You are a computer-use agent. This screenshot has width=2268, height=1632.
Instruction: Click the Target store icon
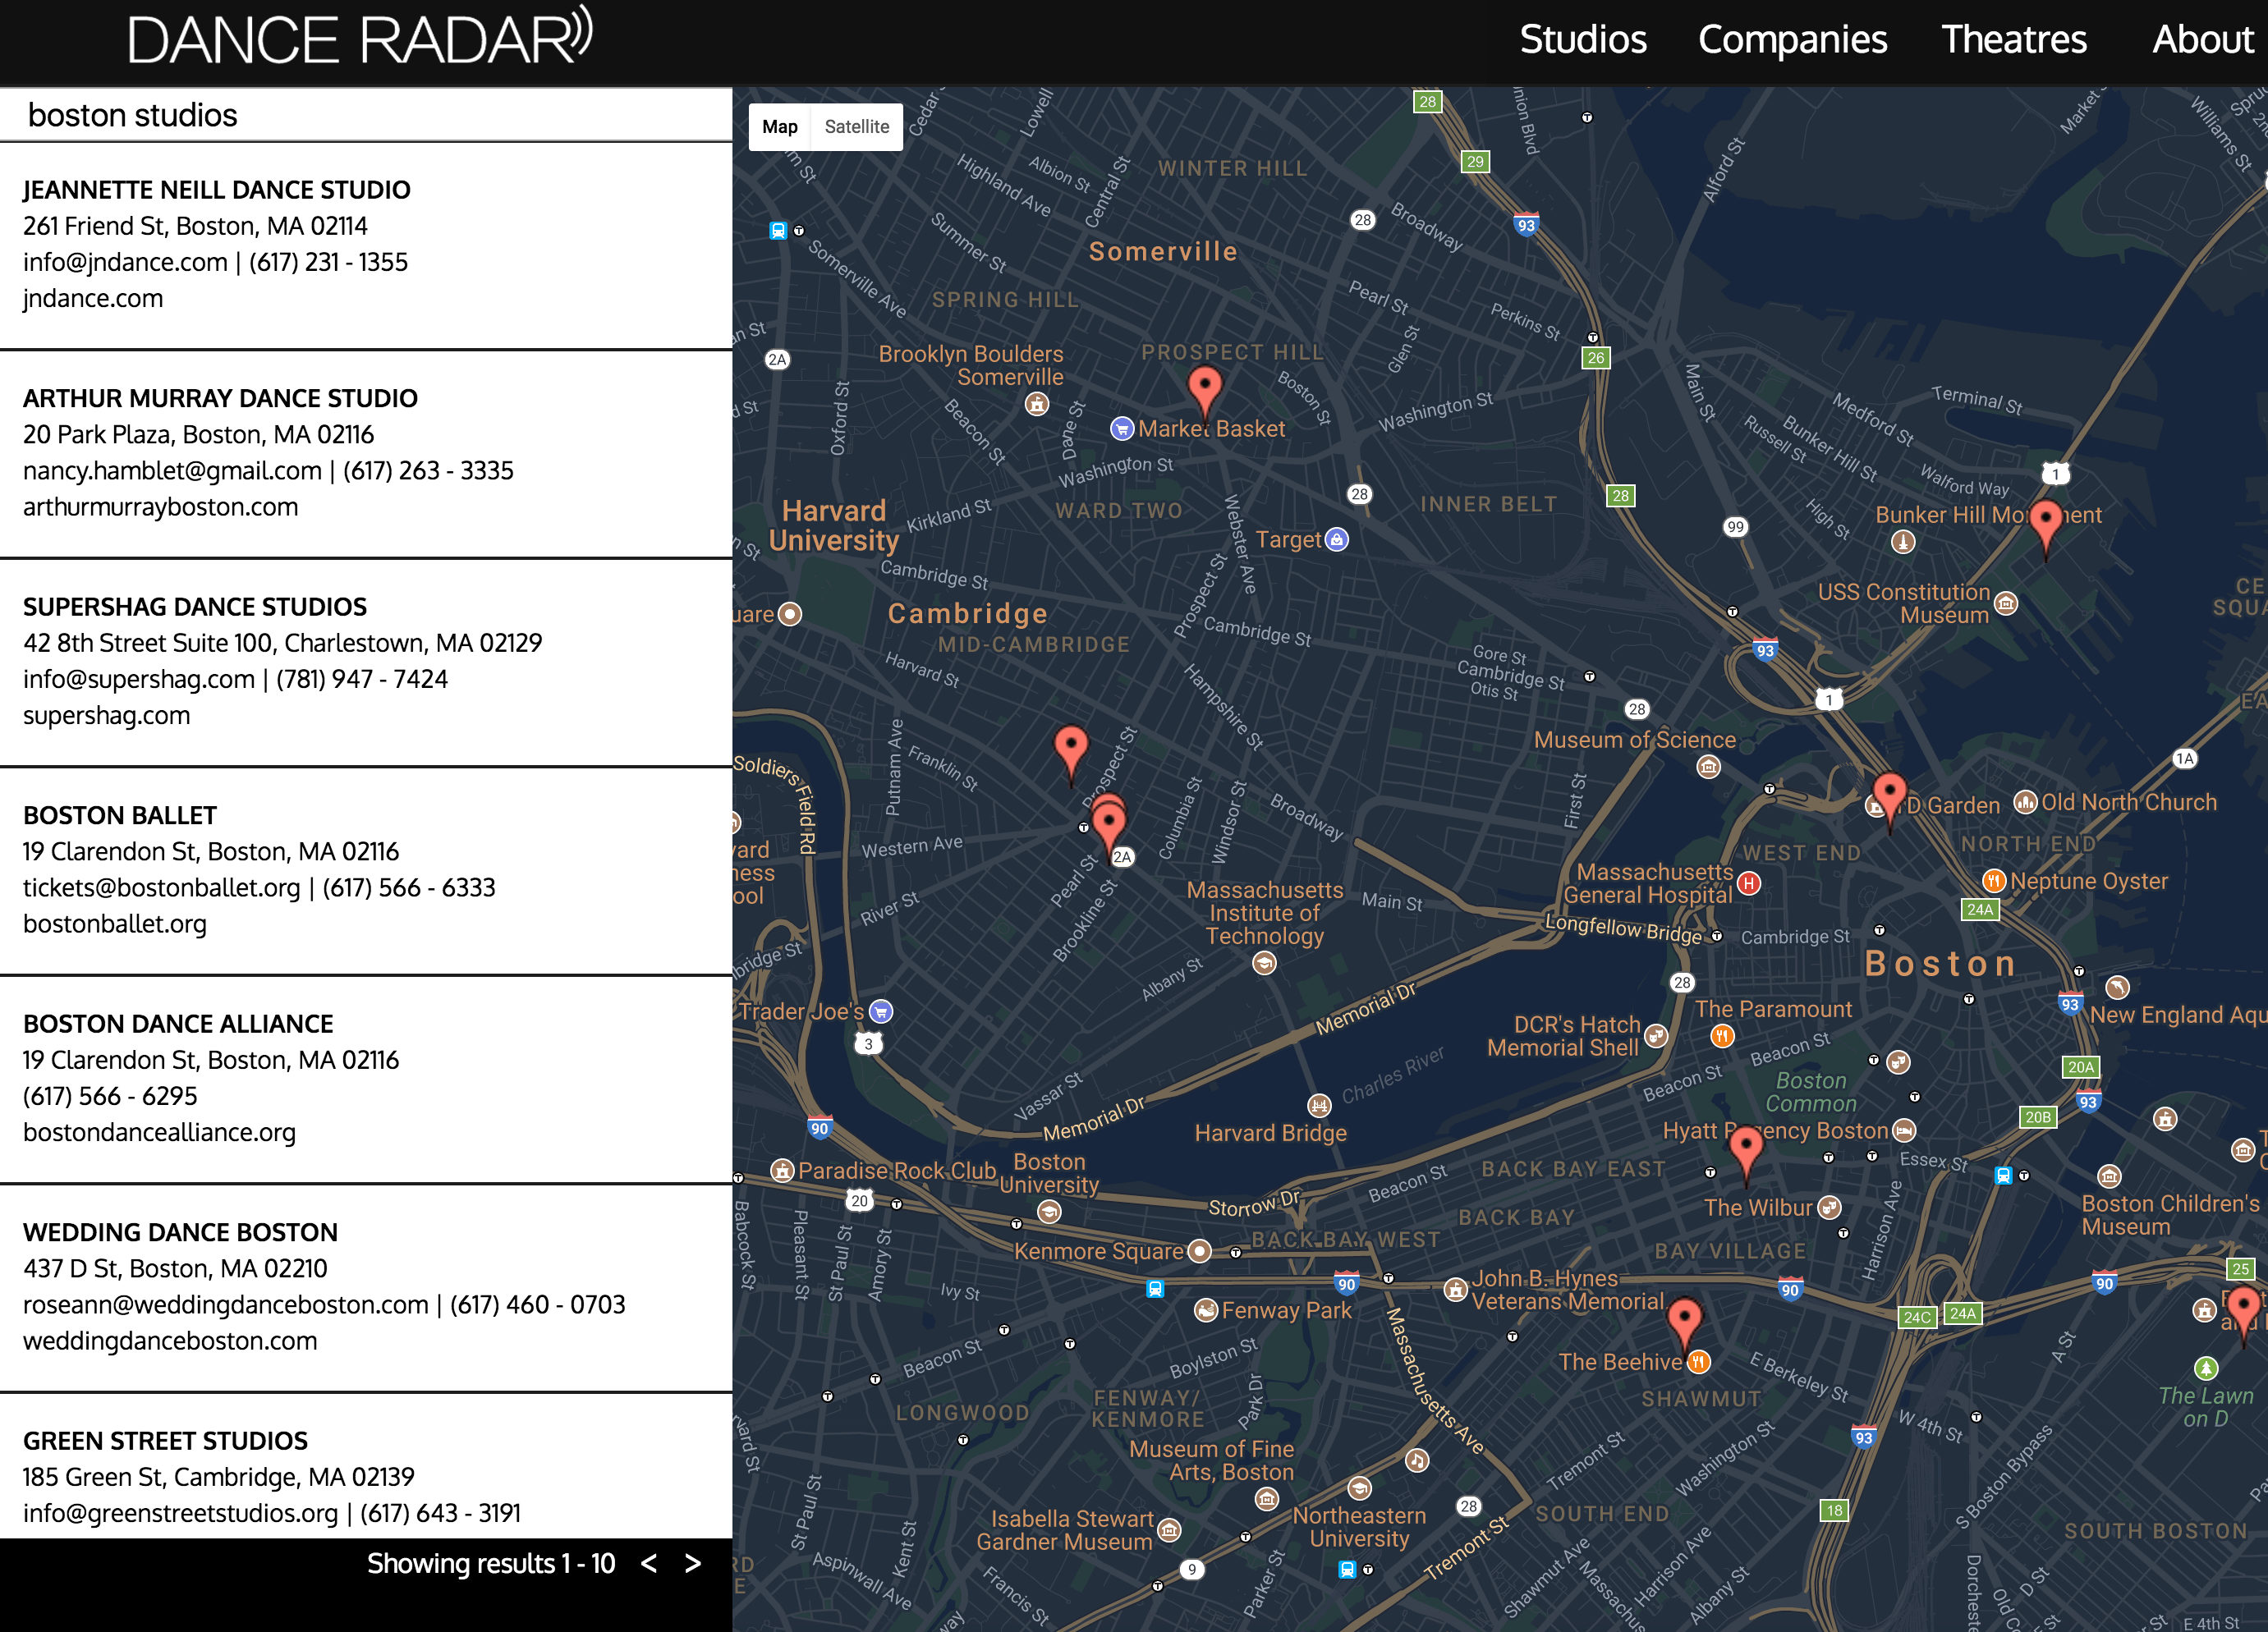click(1336, 540)
